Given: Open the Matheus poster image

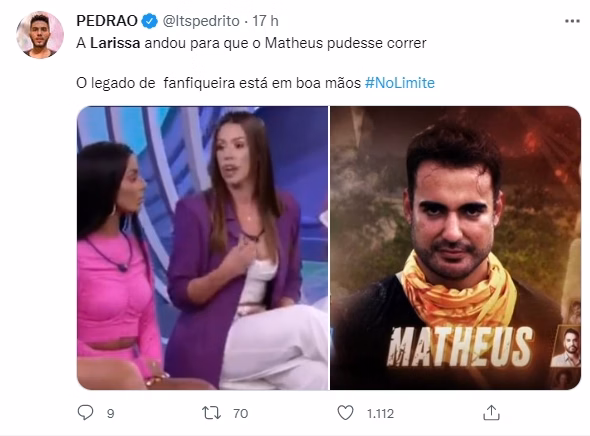Looking at the screenshot, I should click(456, 248).
